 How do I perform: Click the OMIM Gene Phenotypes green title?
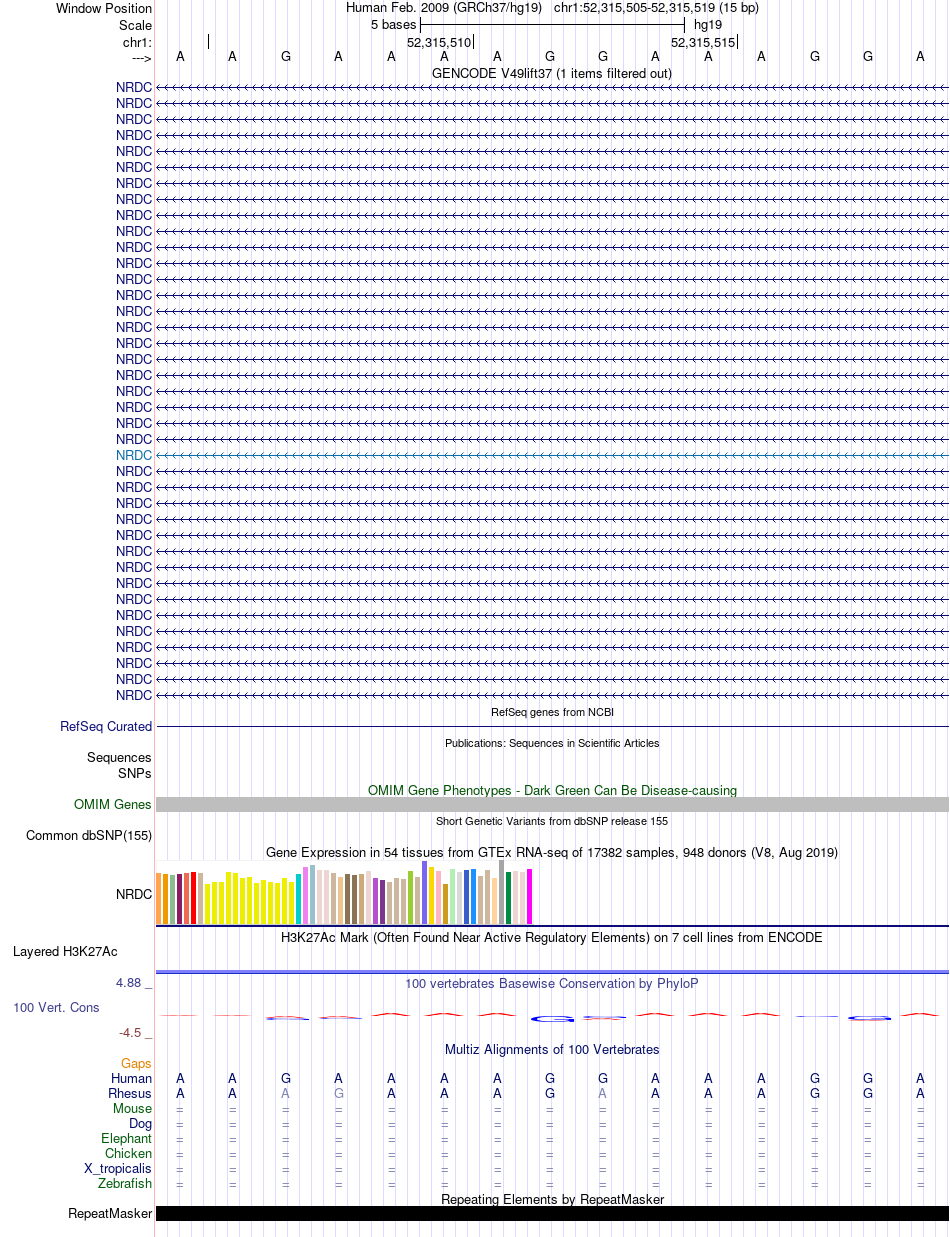[552, 790]
